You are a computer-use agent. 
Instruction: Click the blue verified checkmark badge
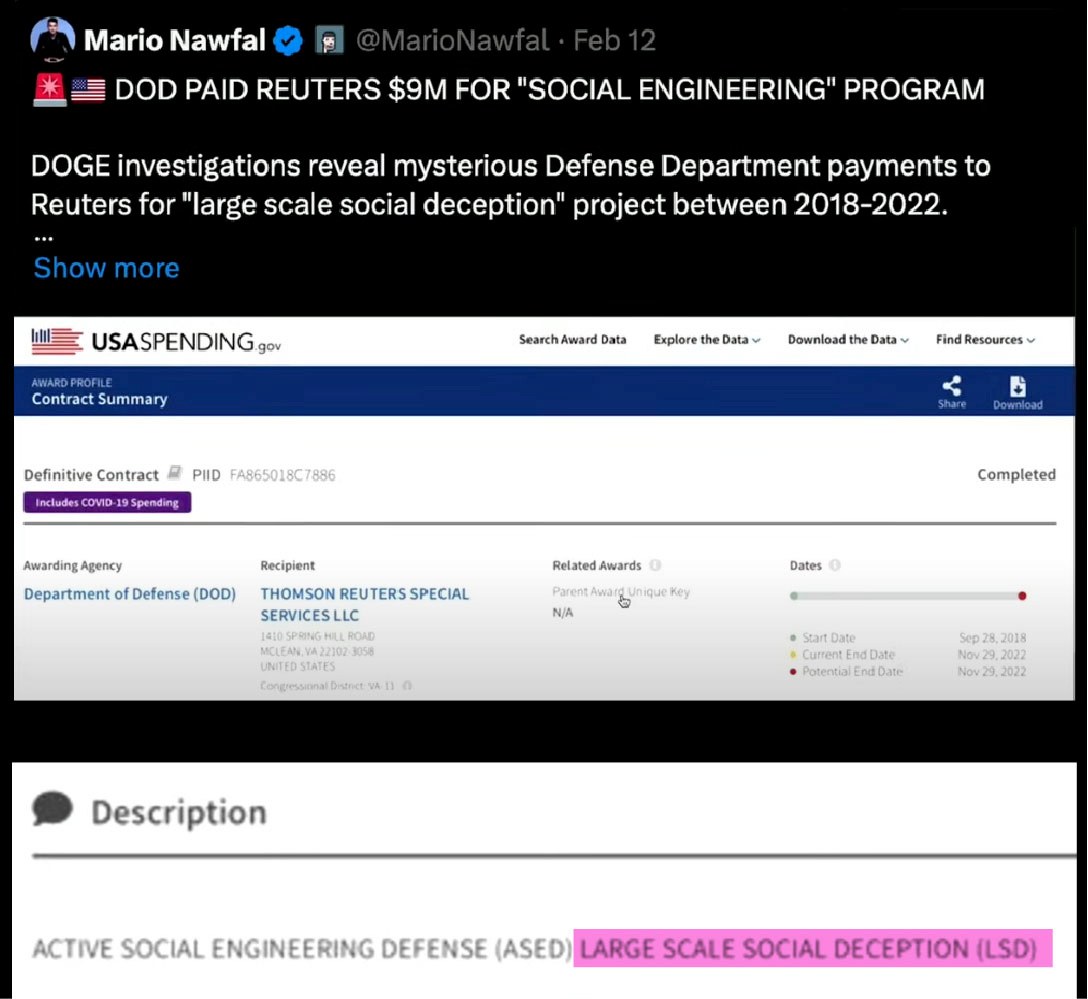coord(287,40)
